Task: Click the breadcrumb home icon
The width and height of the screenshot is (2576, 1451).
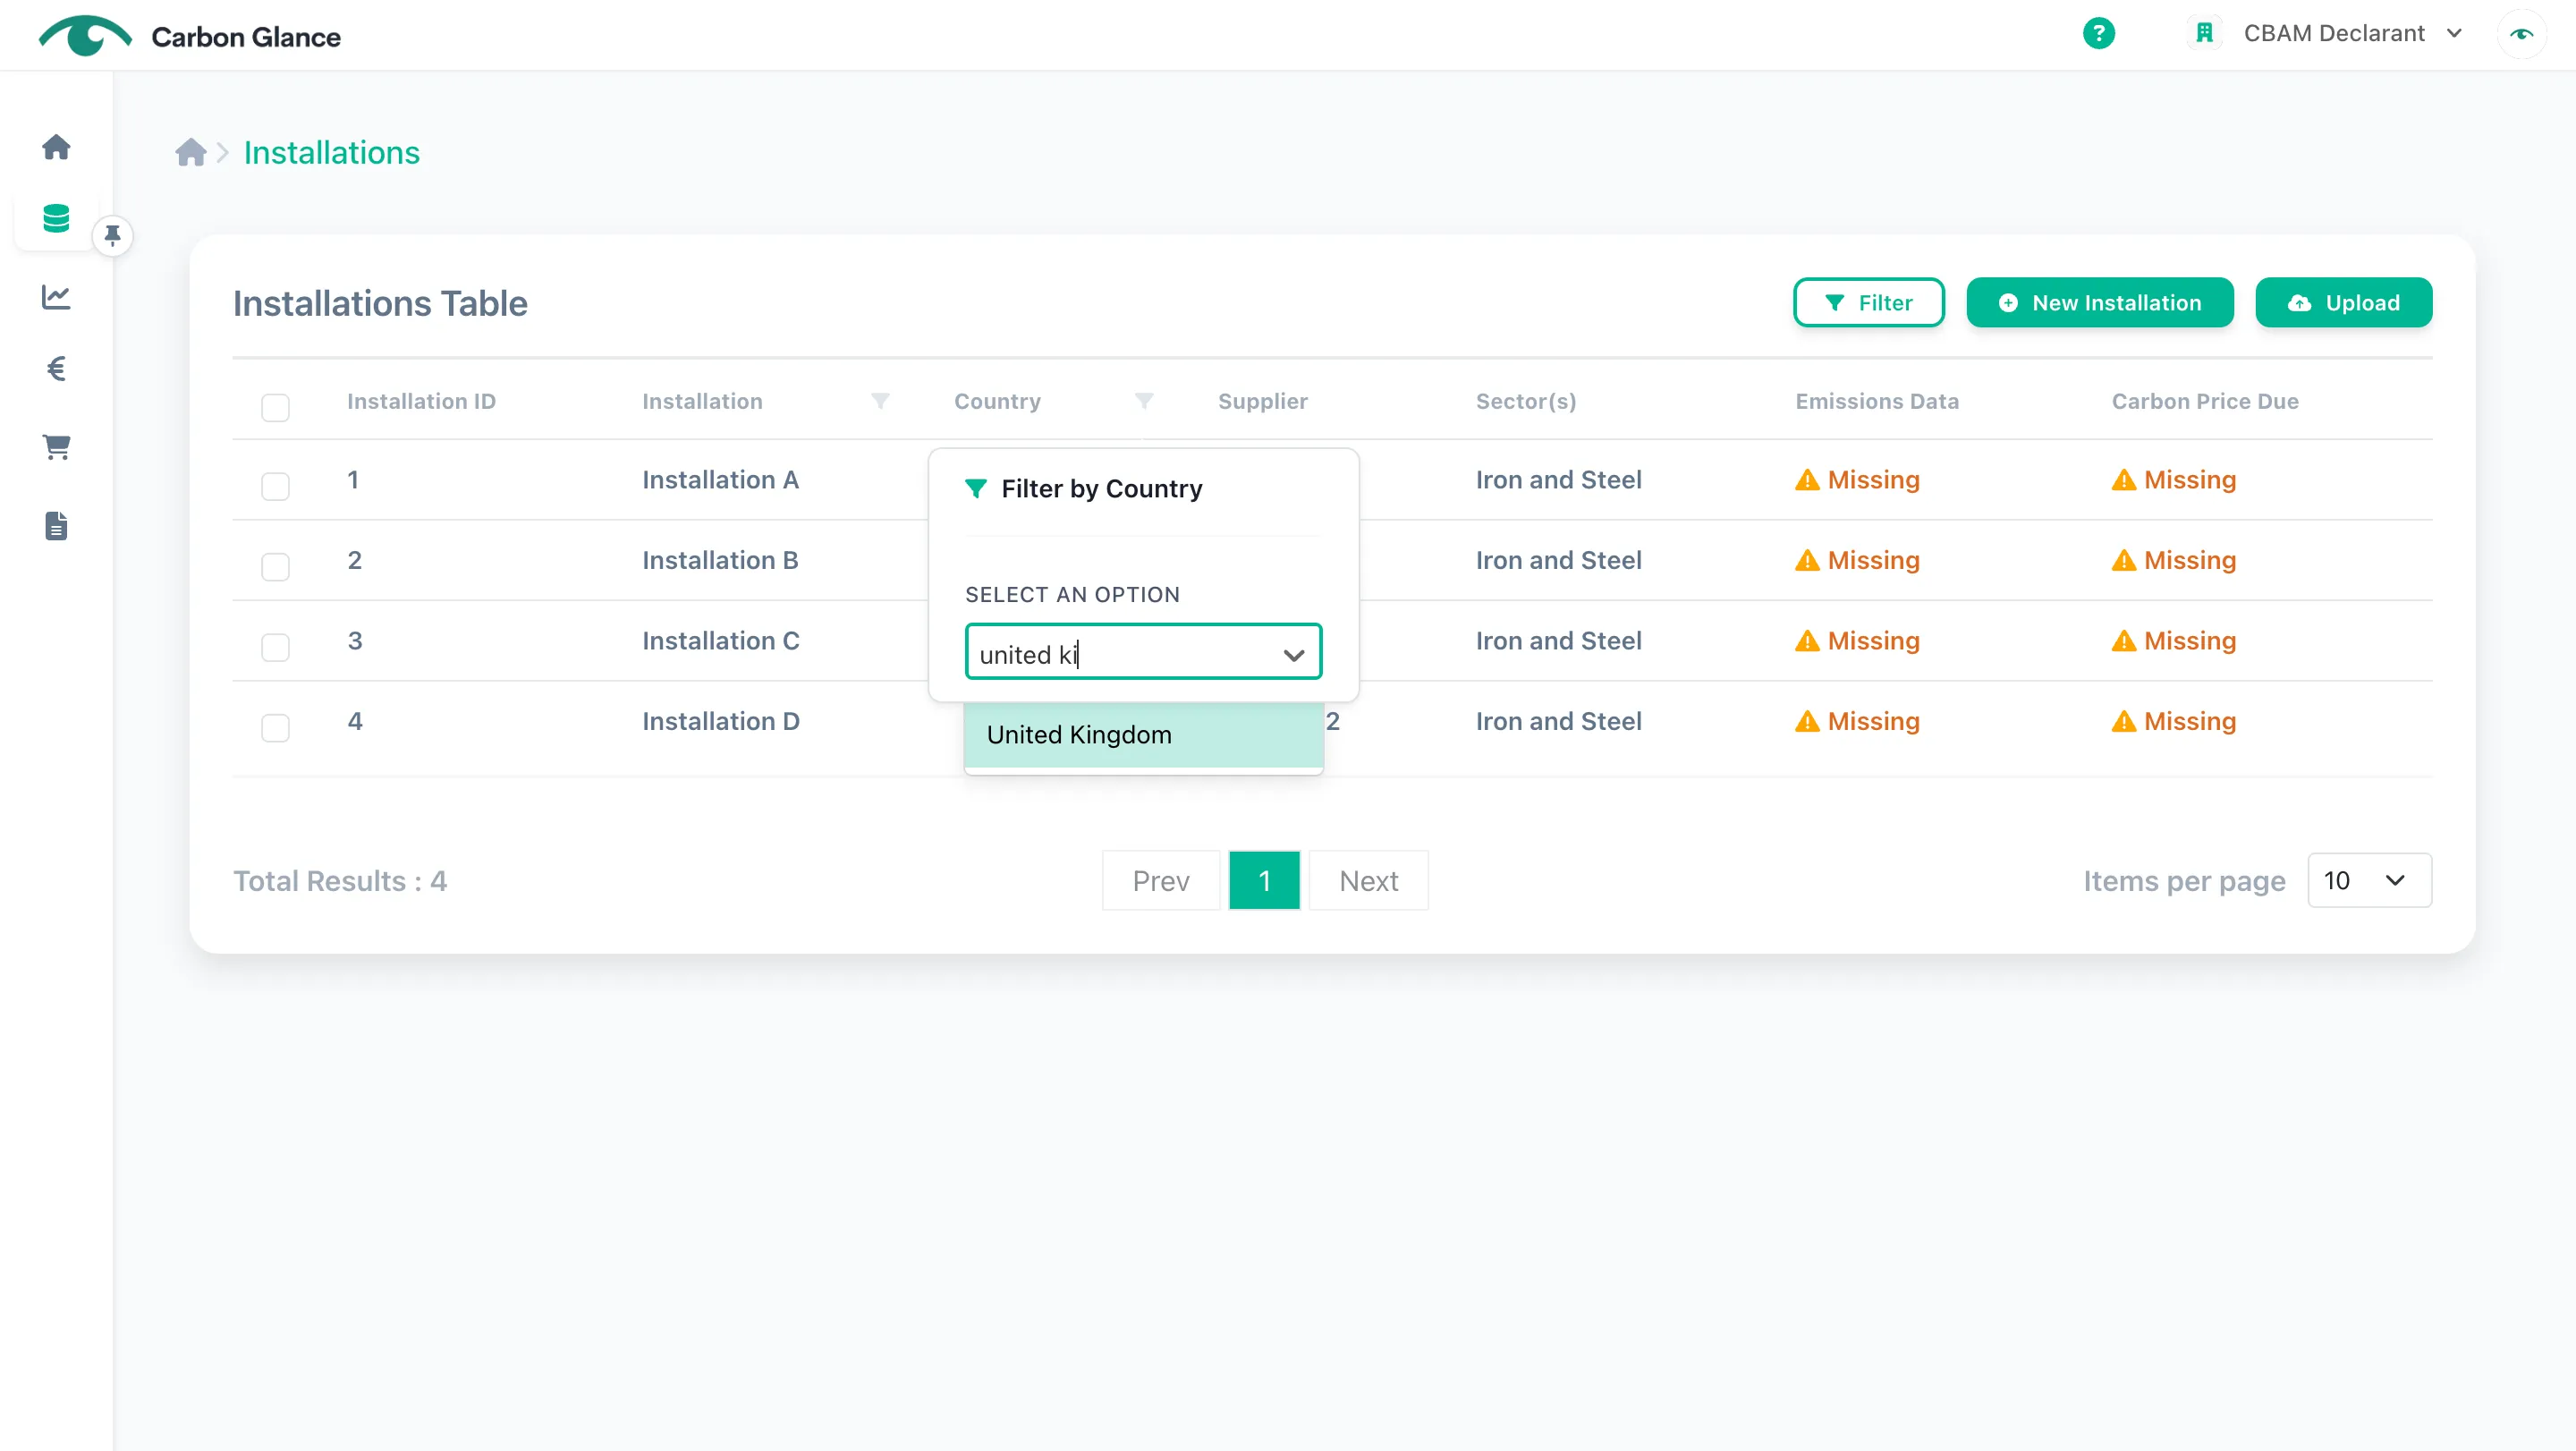Action: pos(190,152)
